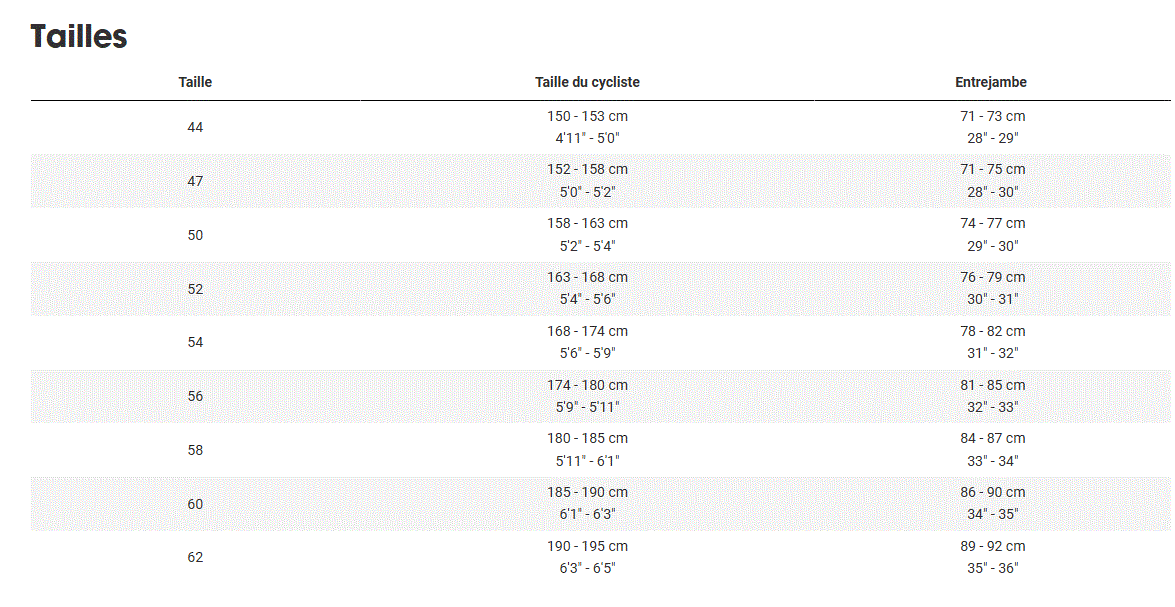Click the Taille du cycliste column header

pyautogui.click(x=587, y=82)
